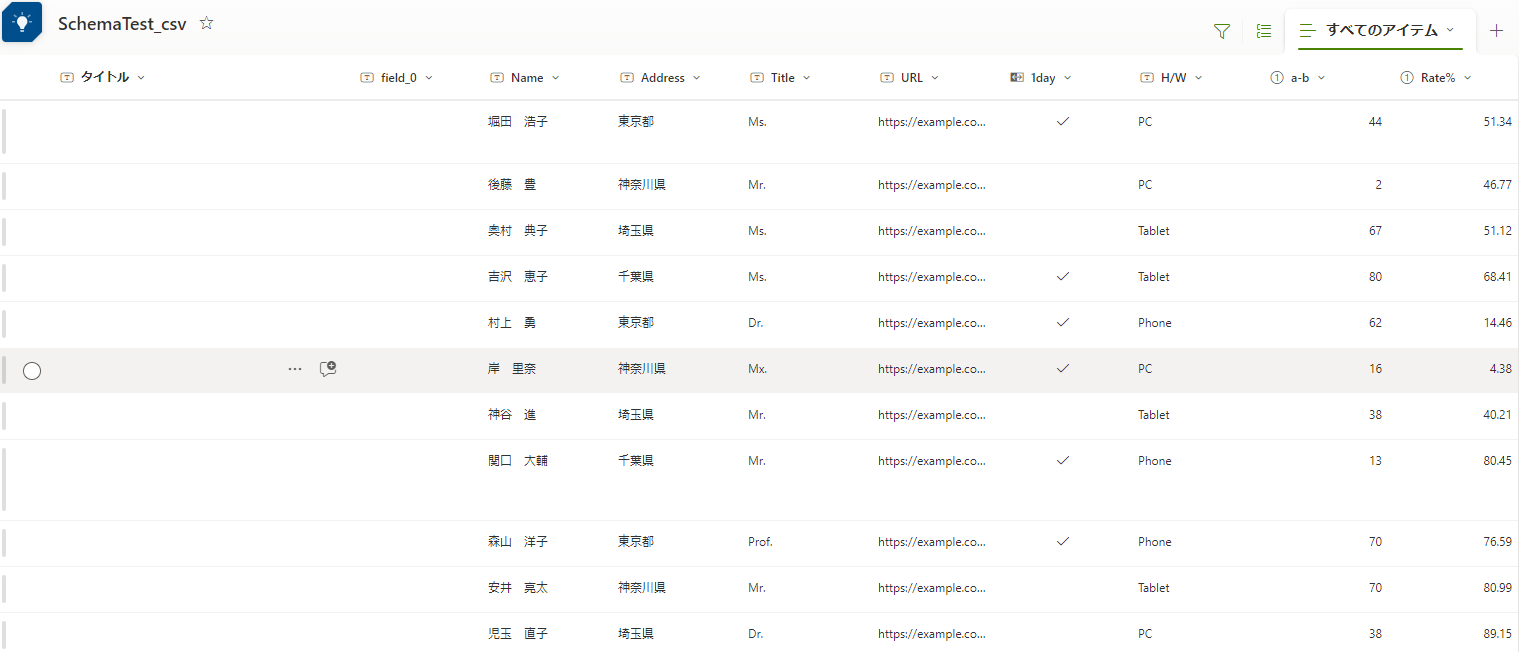1519x652 pixels.
Task: Click Tablet in 安井 寛太 row
Action: (1153, 588)
